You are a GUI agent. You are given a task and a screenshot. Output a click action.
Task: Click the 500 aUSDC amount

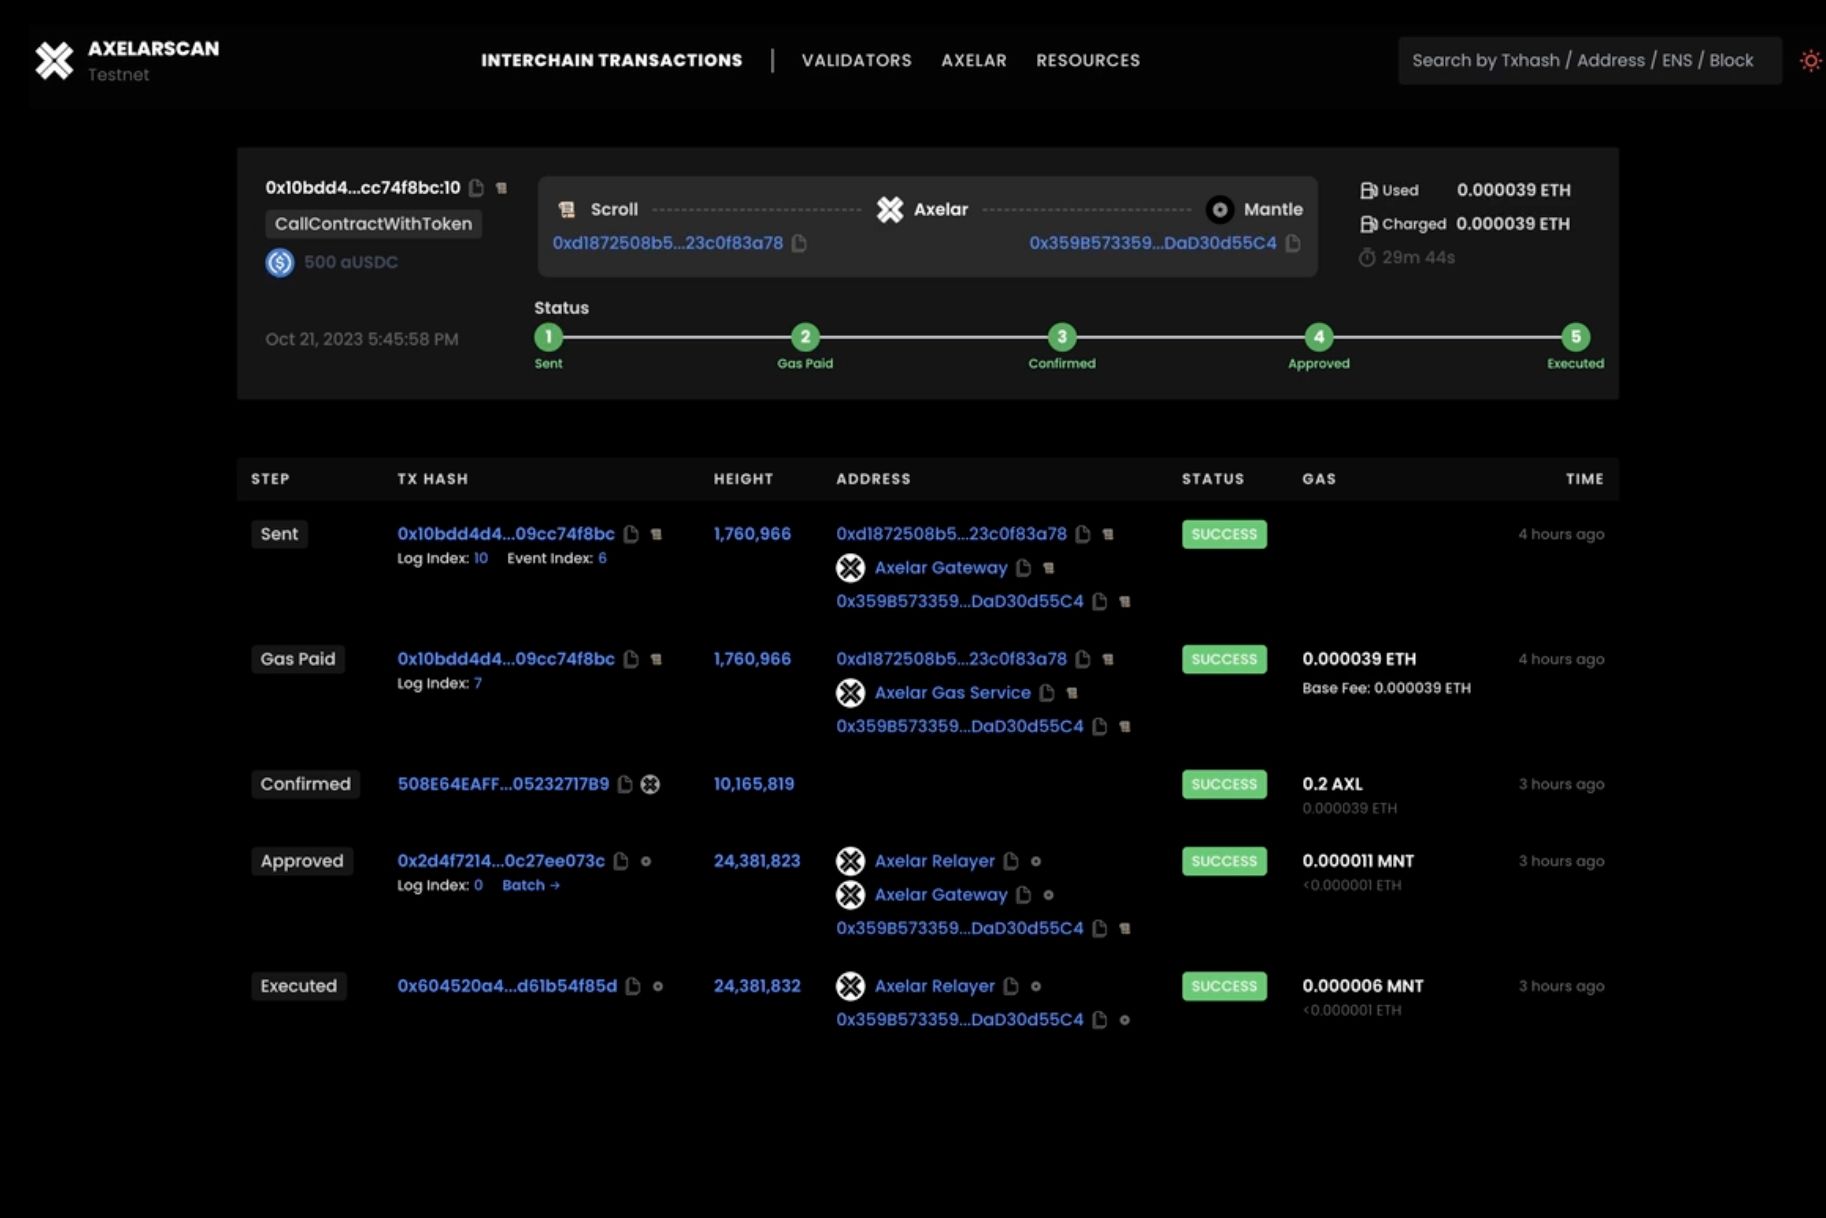pos(351,263)
